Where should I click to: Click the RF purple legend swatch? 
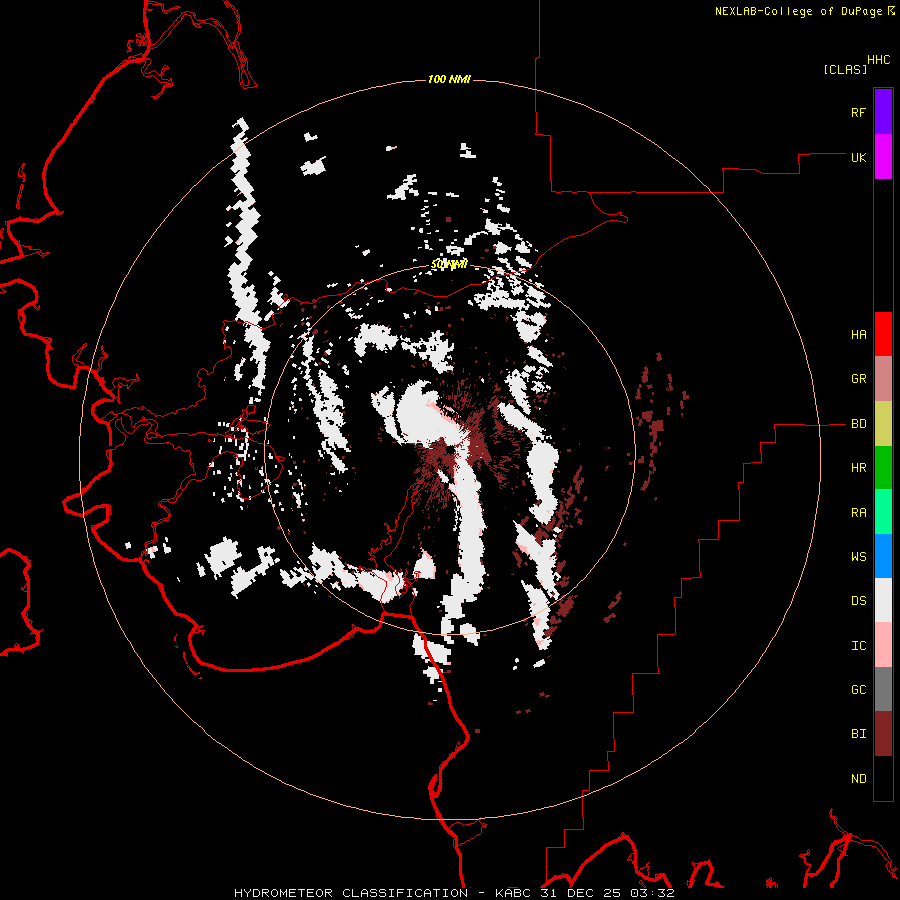[883, 112]
